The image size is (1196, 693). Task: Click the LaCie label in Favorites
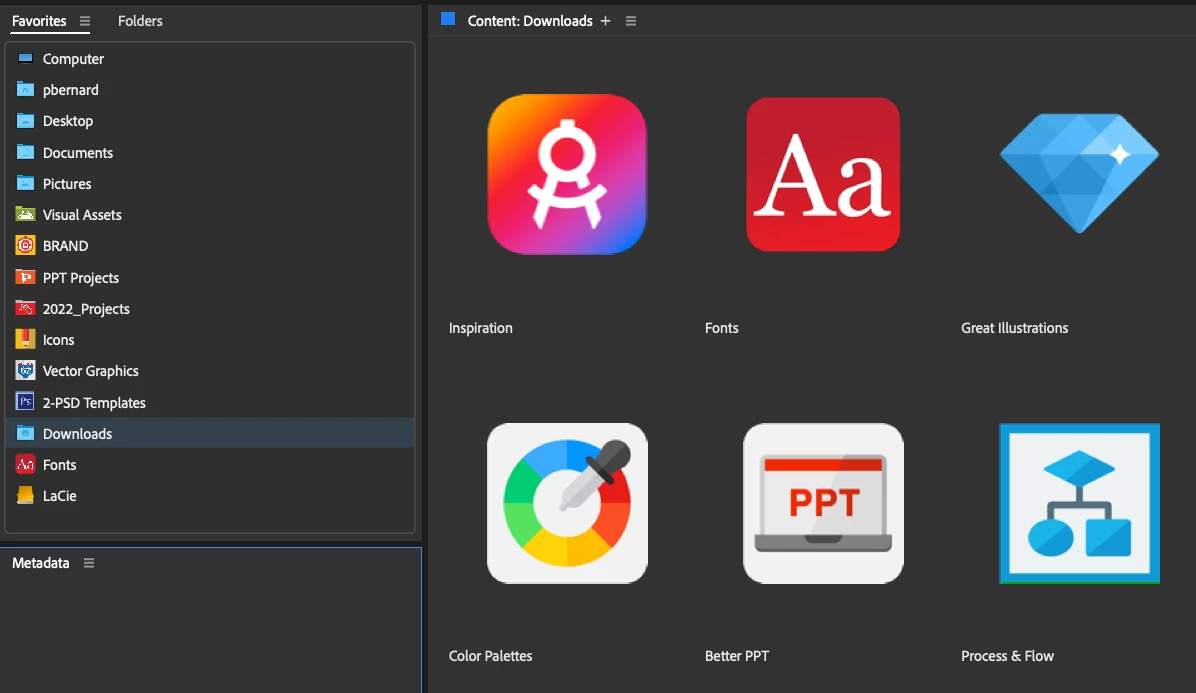[59, 496]
